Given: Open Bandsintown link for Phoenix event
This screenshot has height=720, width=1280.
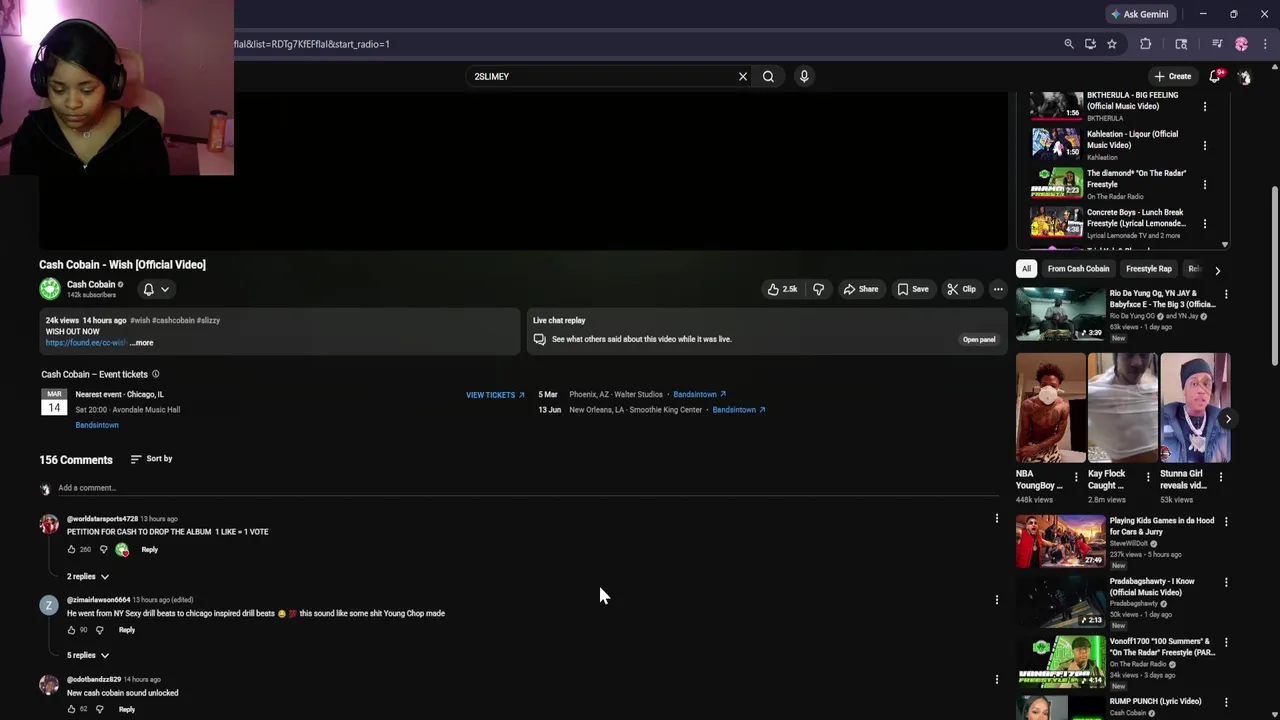Looking at the screenshot, I should tap(699, 394).
